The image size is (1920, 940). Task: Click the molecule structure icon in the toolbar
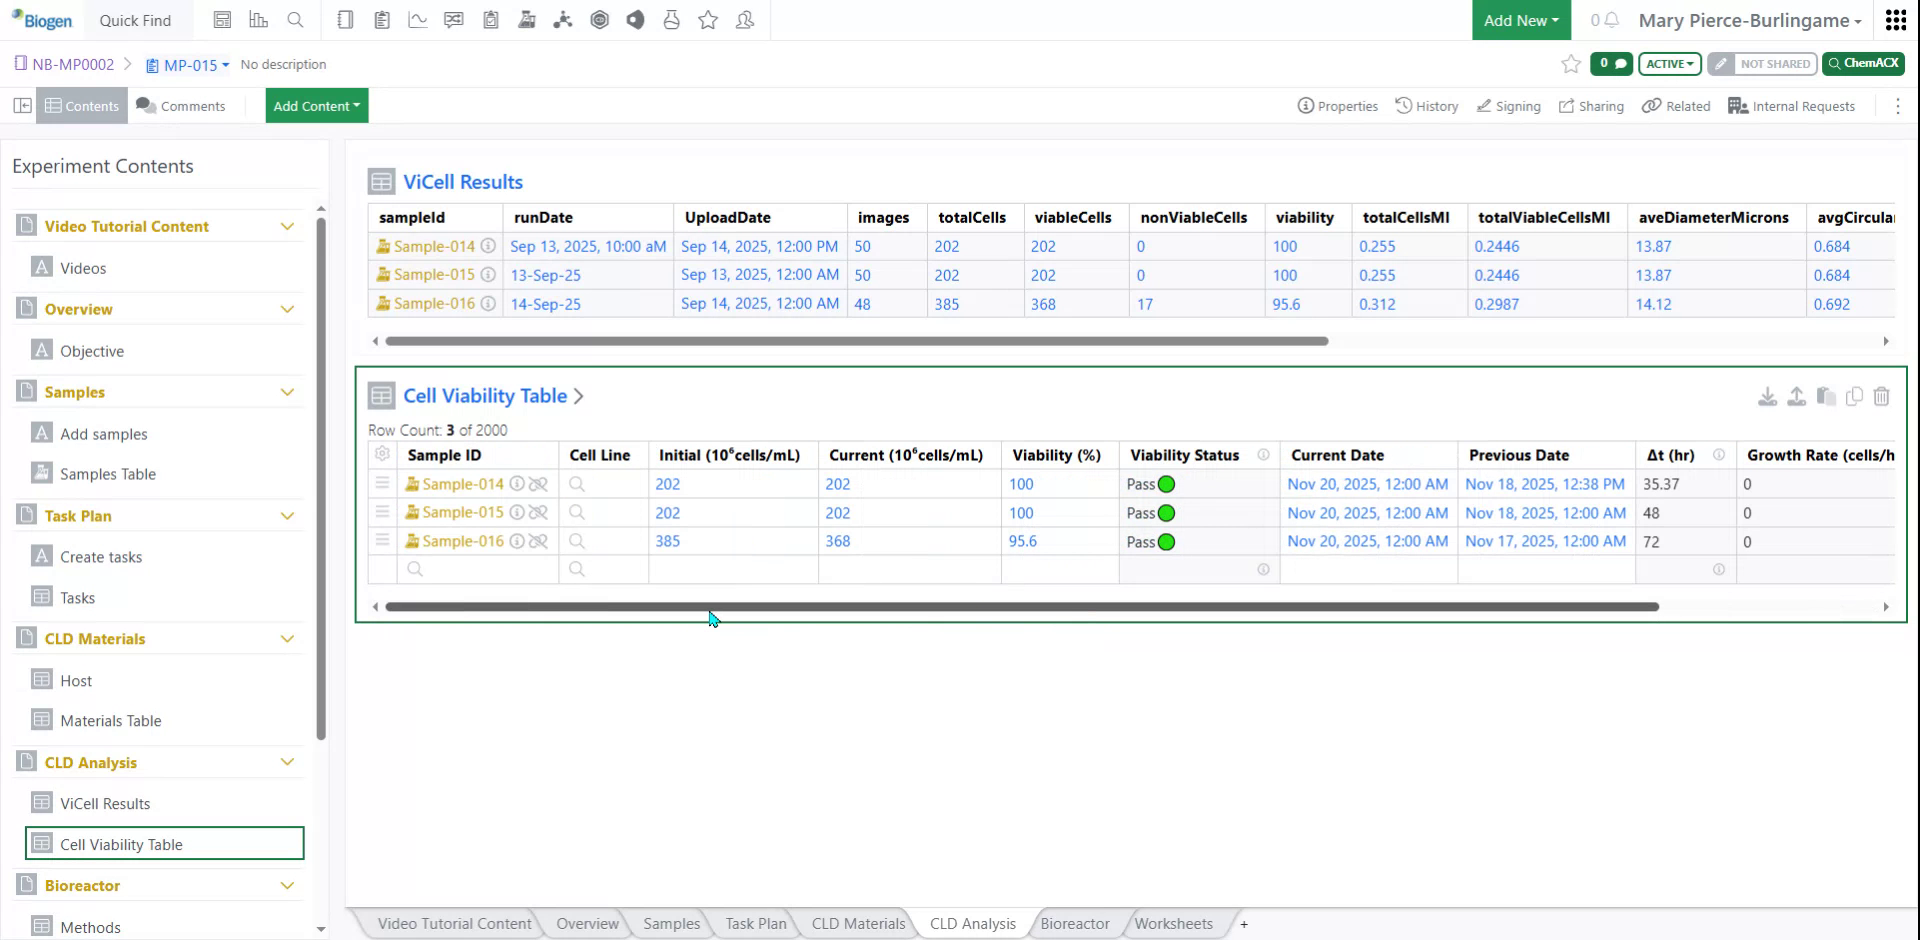pos(563,20)
